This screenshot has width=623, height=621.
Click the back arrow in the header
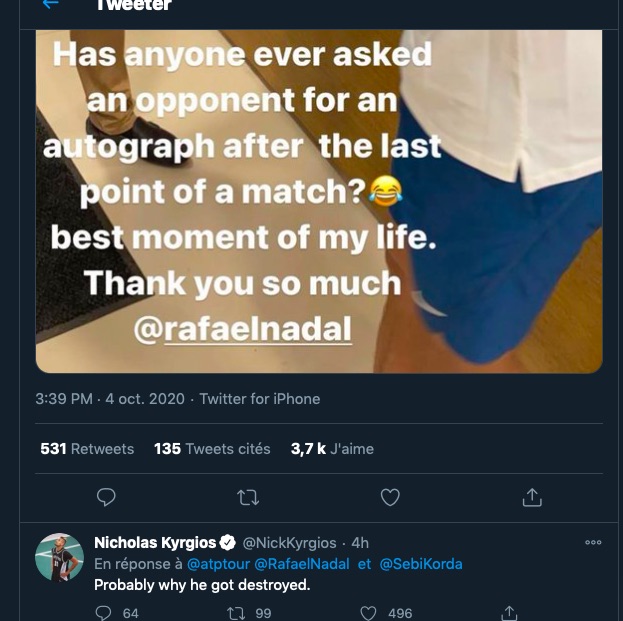51,5
